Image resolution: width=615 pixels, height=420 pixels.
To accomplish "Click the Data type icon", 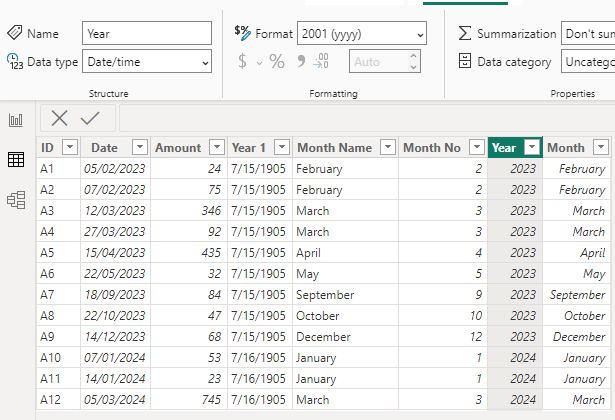I will [x=15, y=62].
